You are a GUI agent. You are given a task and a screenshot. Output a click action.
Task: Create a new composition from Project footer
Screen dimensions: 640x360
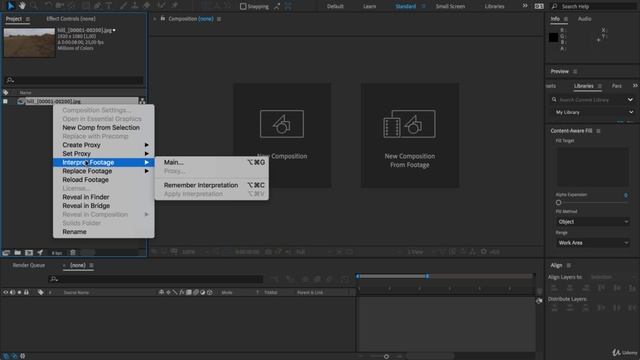click(29, 253)
